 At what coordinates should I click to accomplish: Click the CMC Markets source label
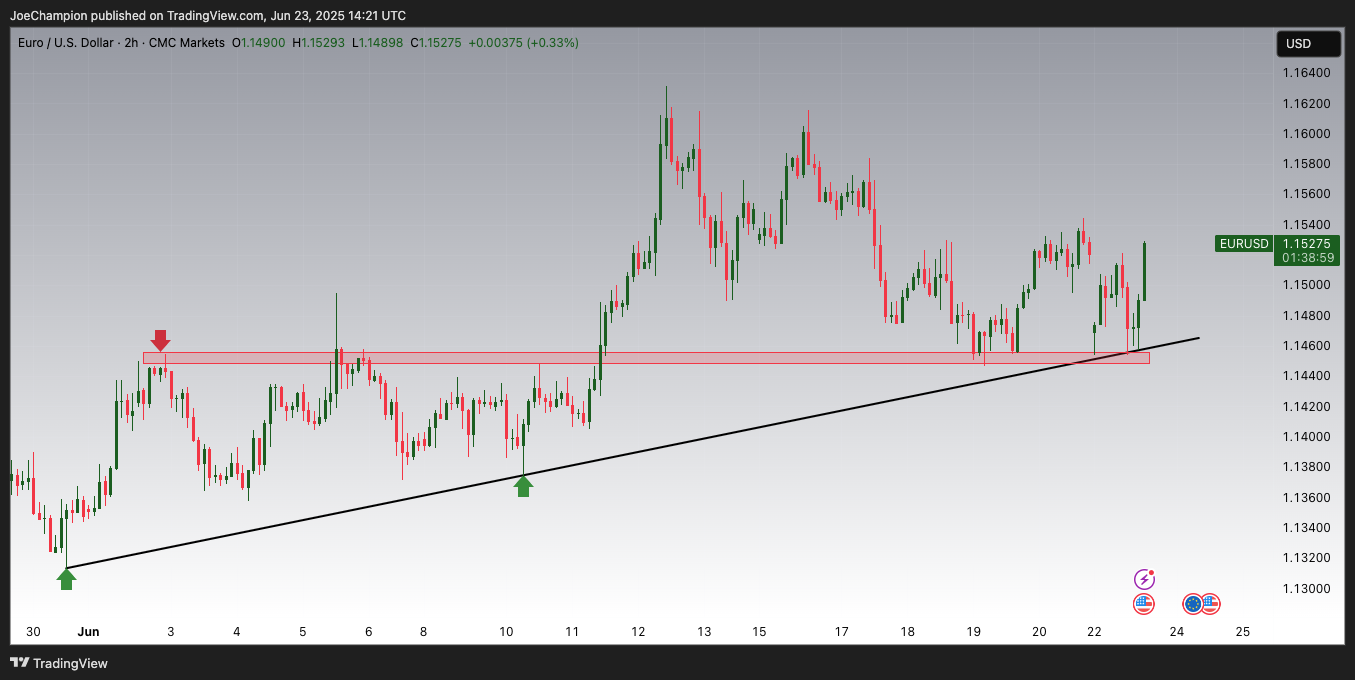(186, 43)
